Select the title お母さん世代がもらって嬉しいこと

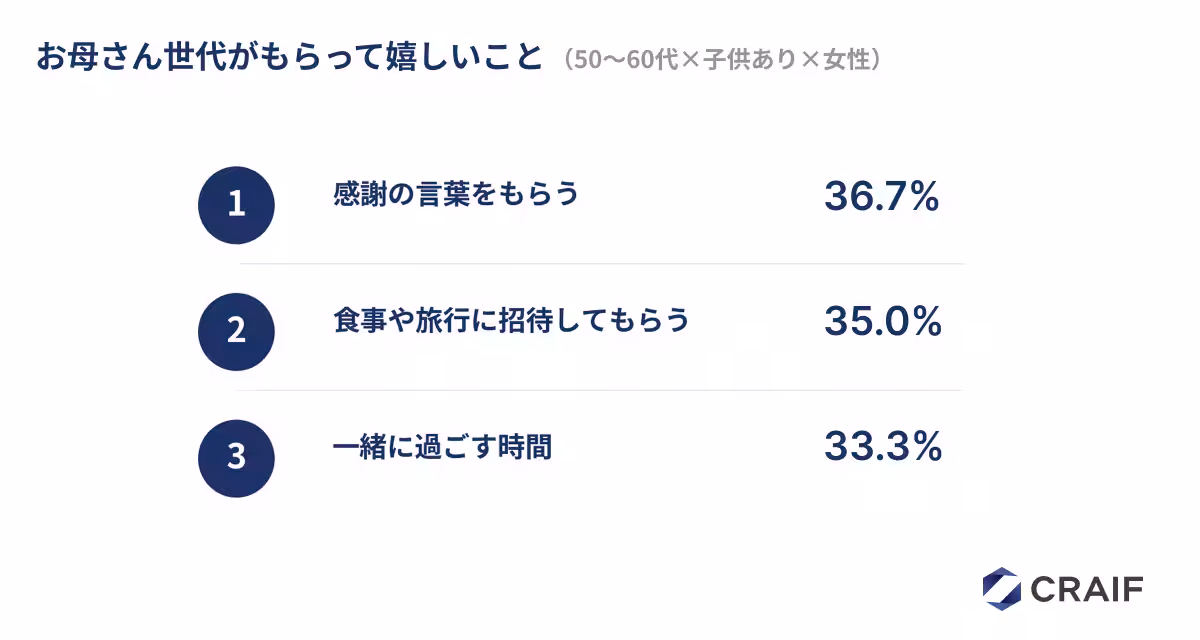[290, 57]
